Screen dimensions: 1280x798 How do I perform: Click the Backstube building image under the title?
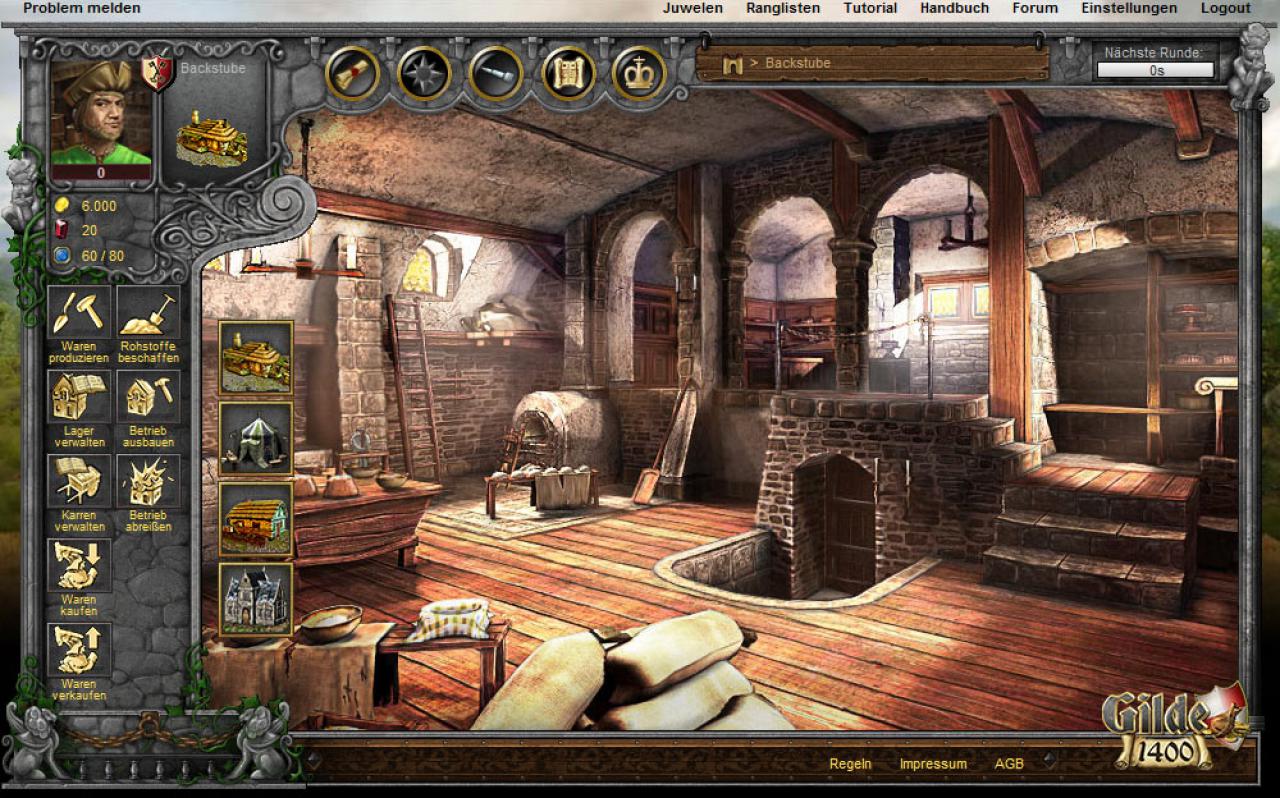(212, 137)
